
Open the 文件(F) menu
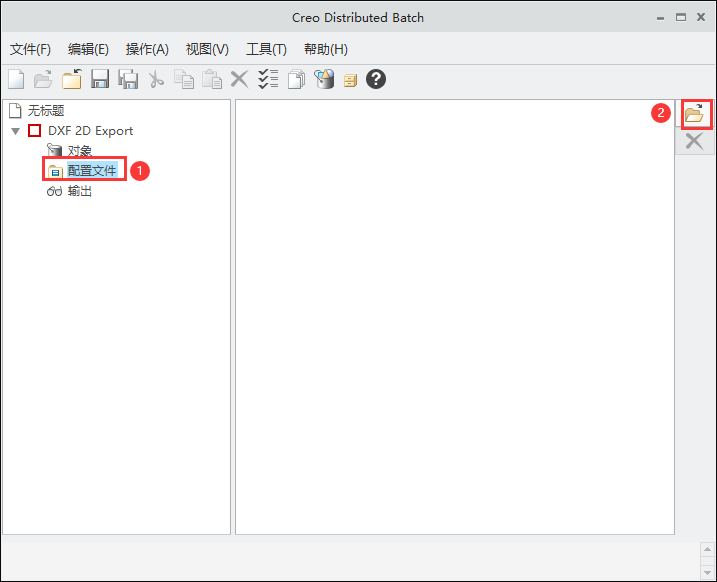point(30,49)
